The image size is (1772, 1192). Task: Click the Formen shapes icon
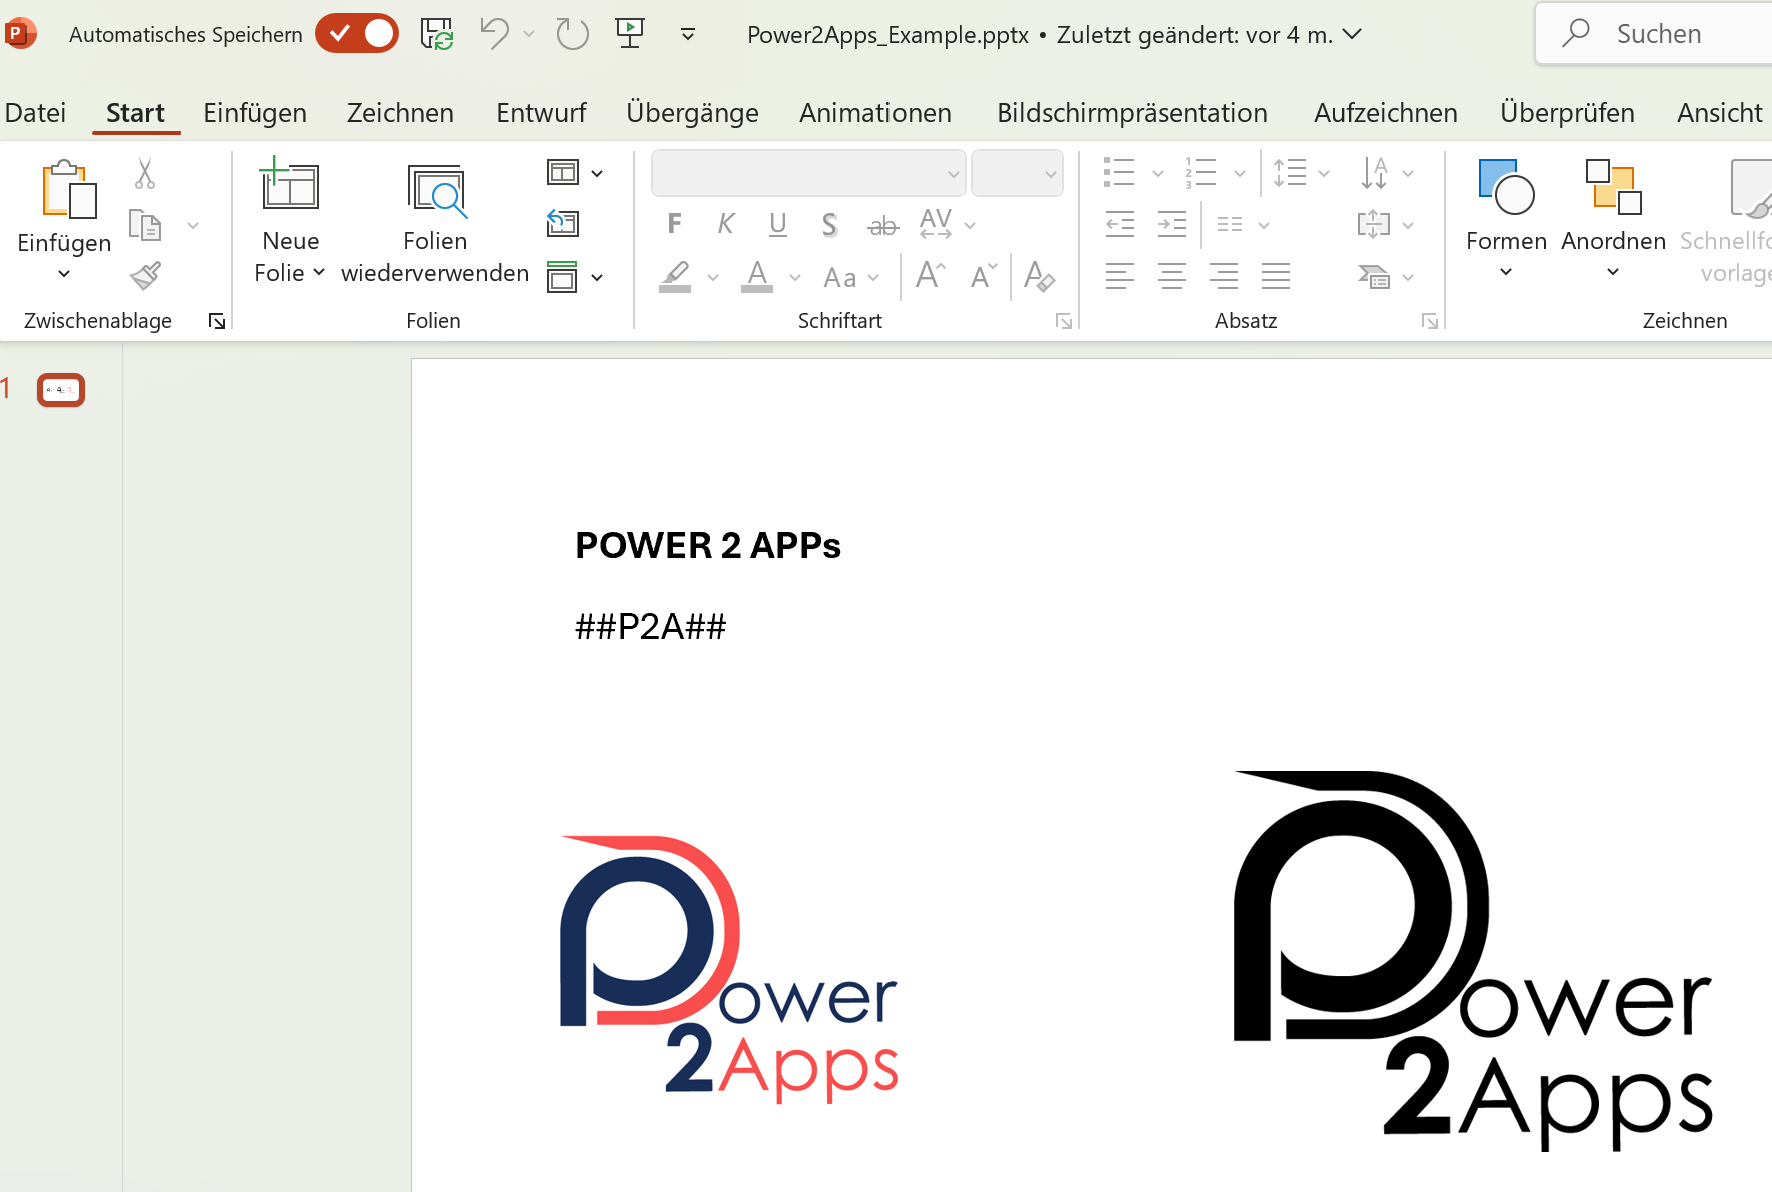1505,187
